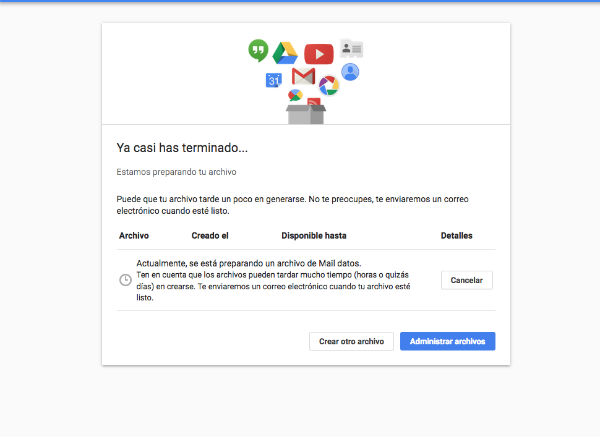Click the Disponible hasta column header
The image size is (600, 437).
(x=314, y=236)
